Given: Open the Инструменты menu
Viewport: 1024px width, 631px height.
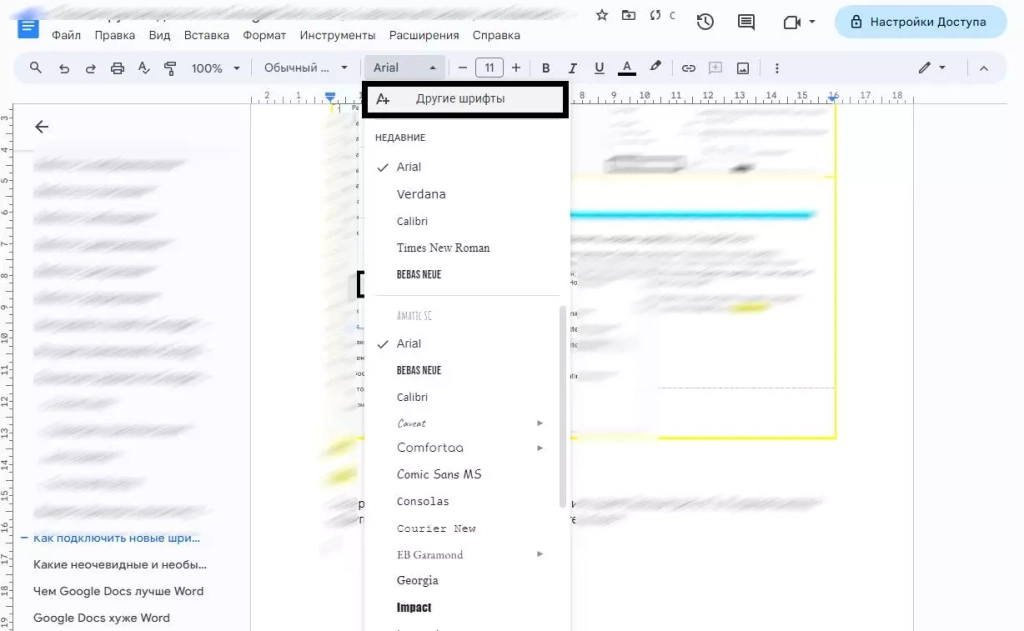Looking at the screenshot, I should (337, 34).
